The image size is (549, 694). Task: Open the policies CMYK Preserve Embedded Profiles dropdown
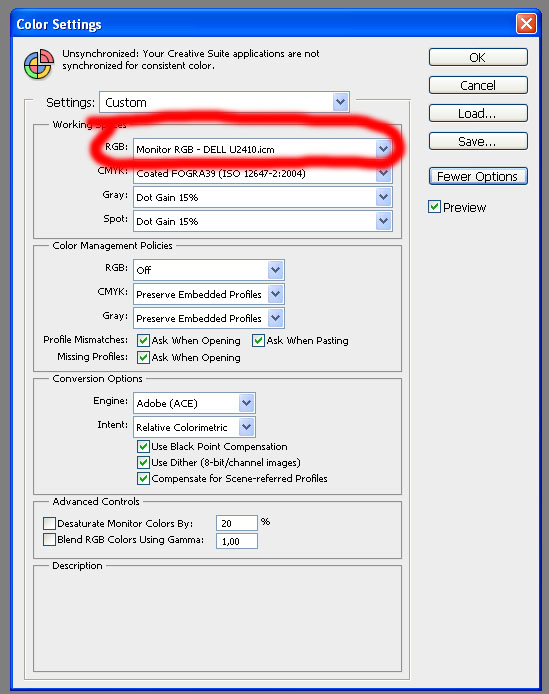209,294
